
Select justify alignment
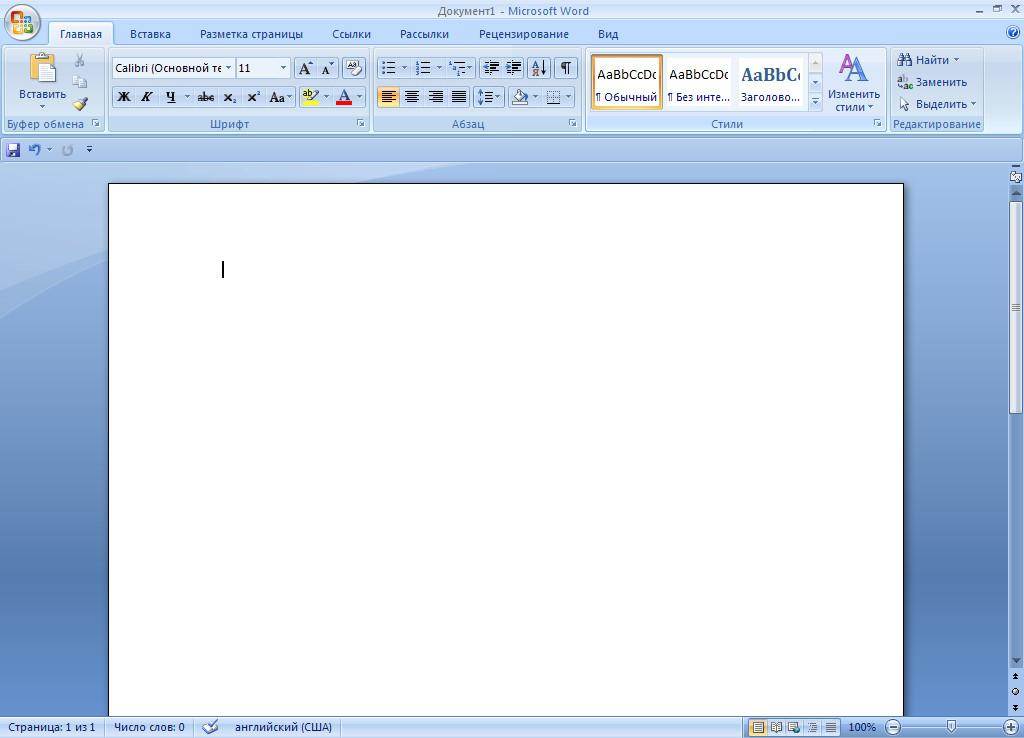(x=459, y=97)
